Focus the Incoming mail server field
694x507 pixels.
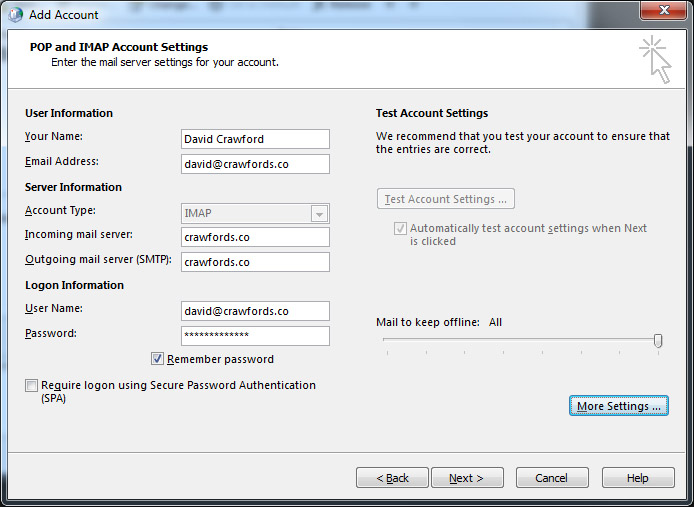click(x=255, y=237)
